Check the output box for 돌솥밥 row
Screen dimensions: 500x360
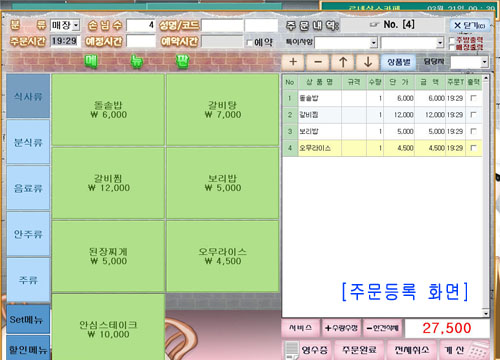pyautogui.click(x=473, y=98)
